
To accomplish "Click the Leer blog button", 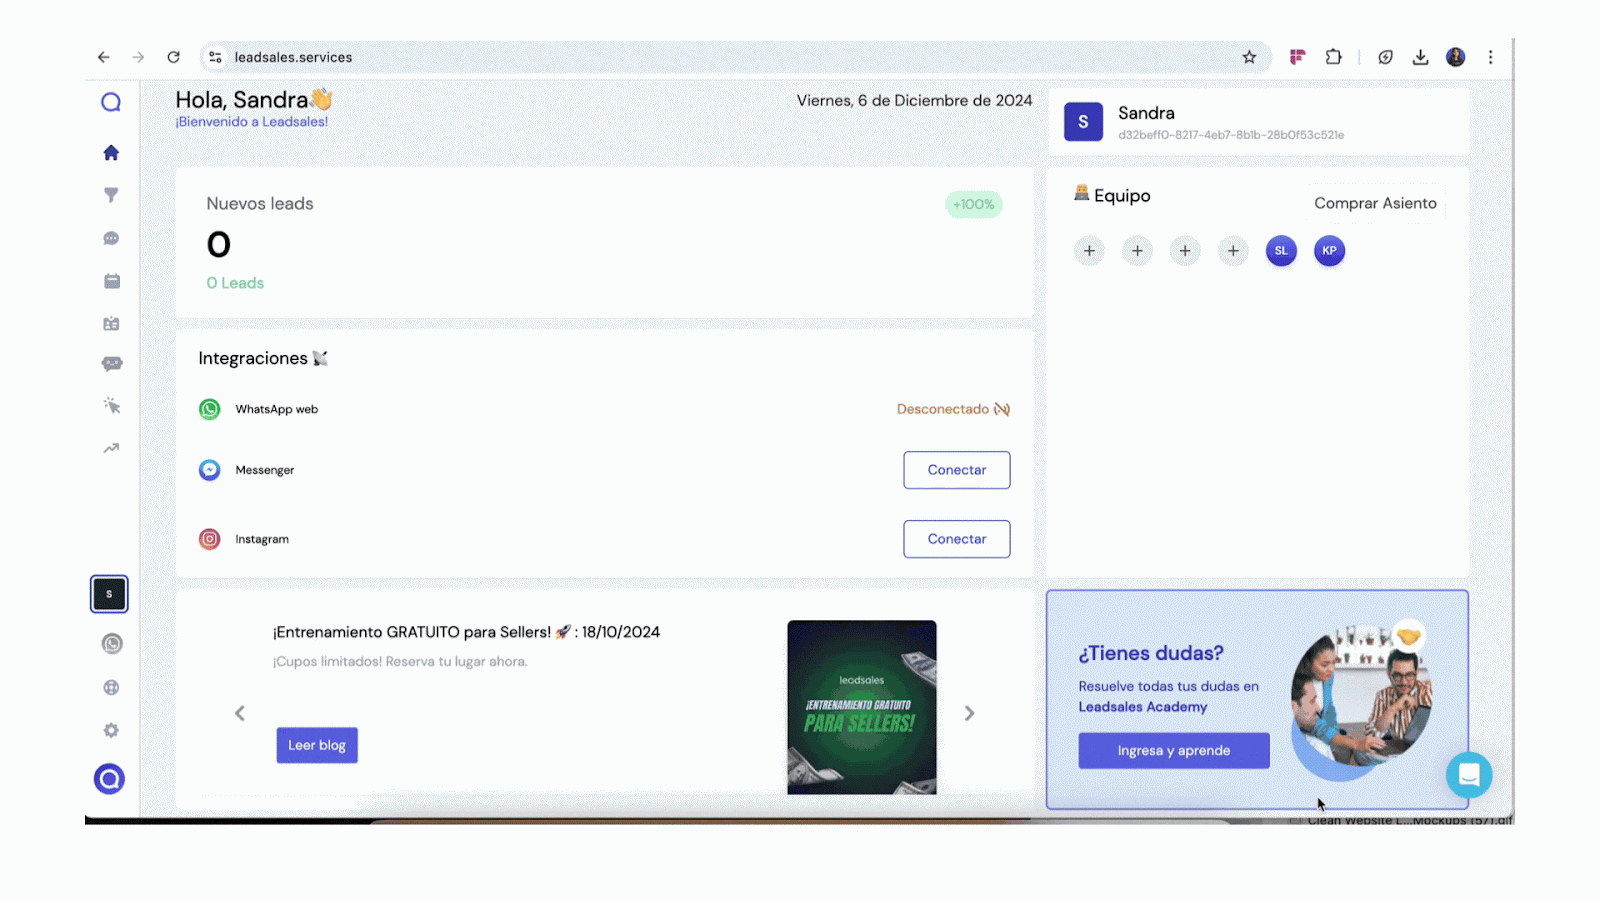I will click(x=317, y=745).
